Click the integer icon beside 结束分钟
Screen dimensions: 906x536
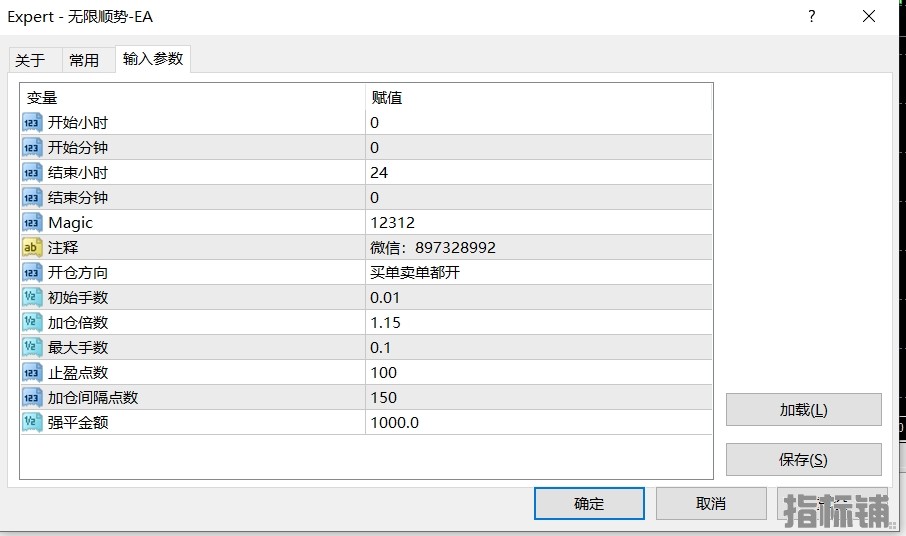coord(32,198)
